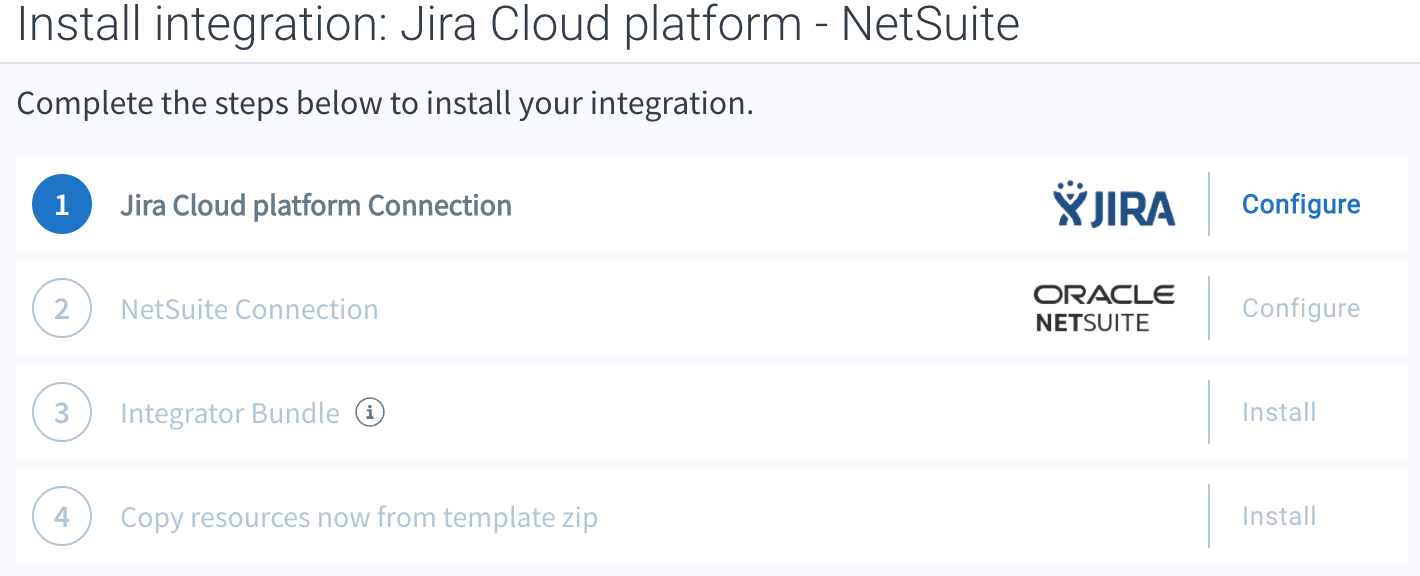
Task: Install resources from the template zip
Action: 1279,516
